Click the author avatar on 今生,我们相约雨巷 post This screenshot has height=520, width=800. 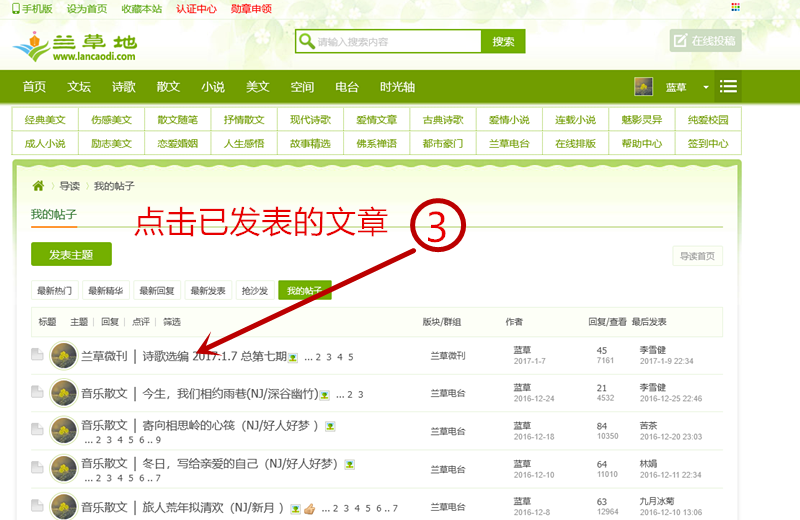click(x=64, y=393)
